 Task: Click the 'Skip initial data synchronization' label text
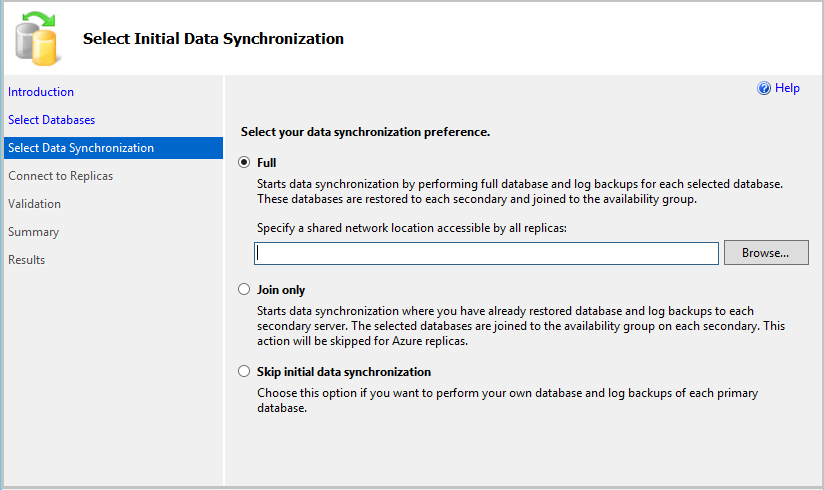coord(344,372)
